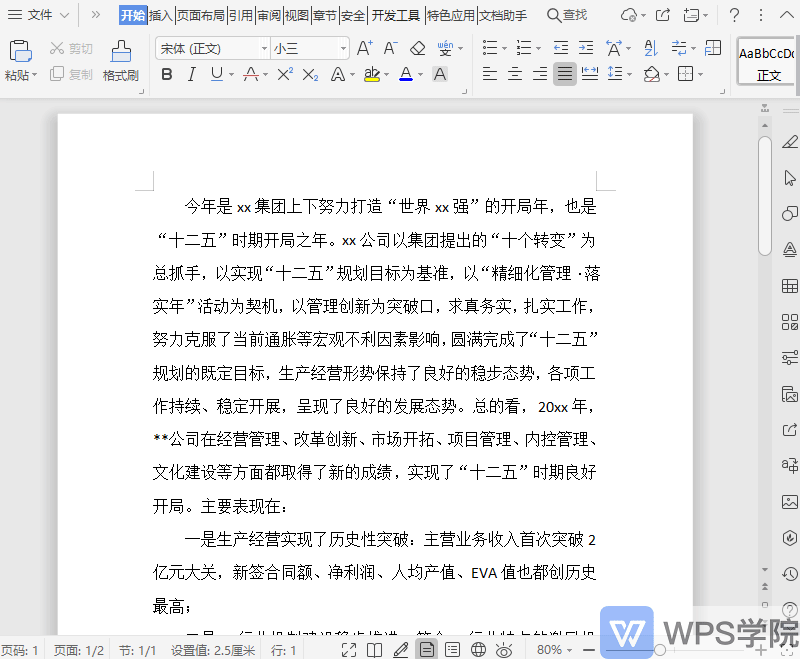The width and height of the screenshot is (800, 659).
Task: Align text left
Action: pyautogui.click(x=489, y=74)
